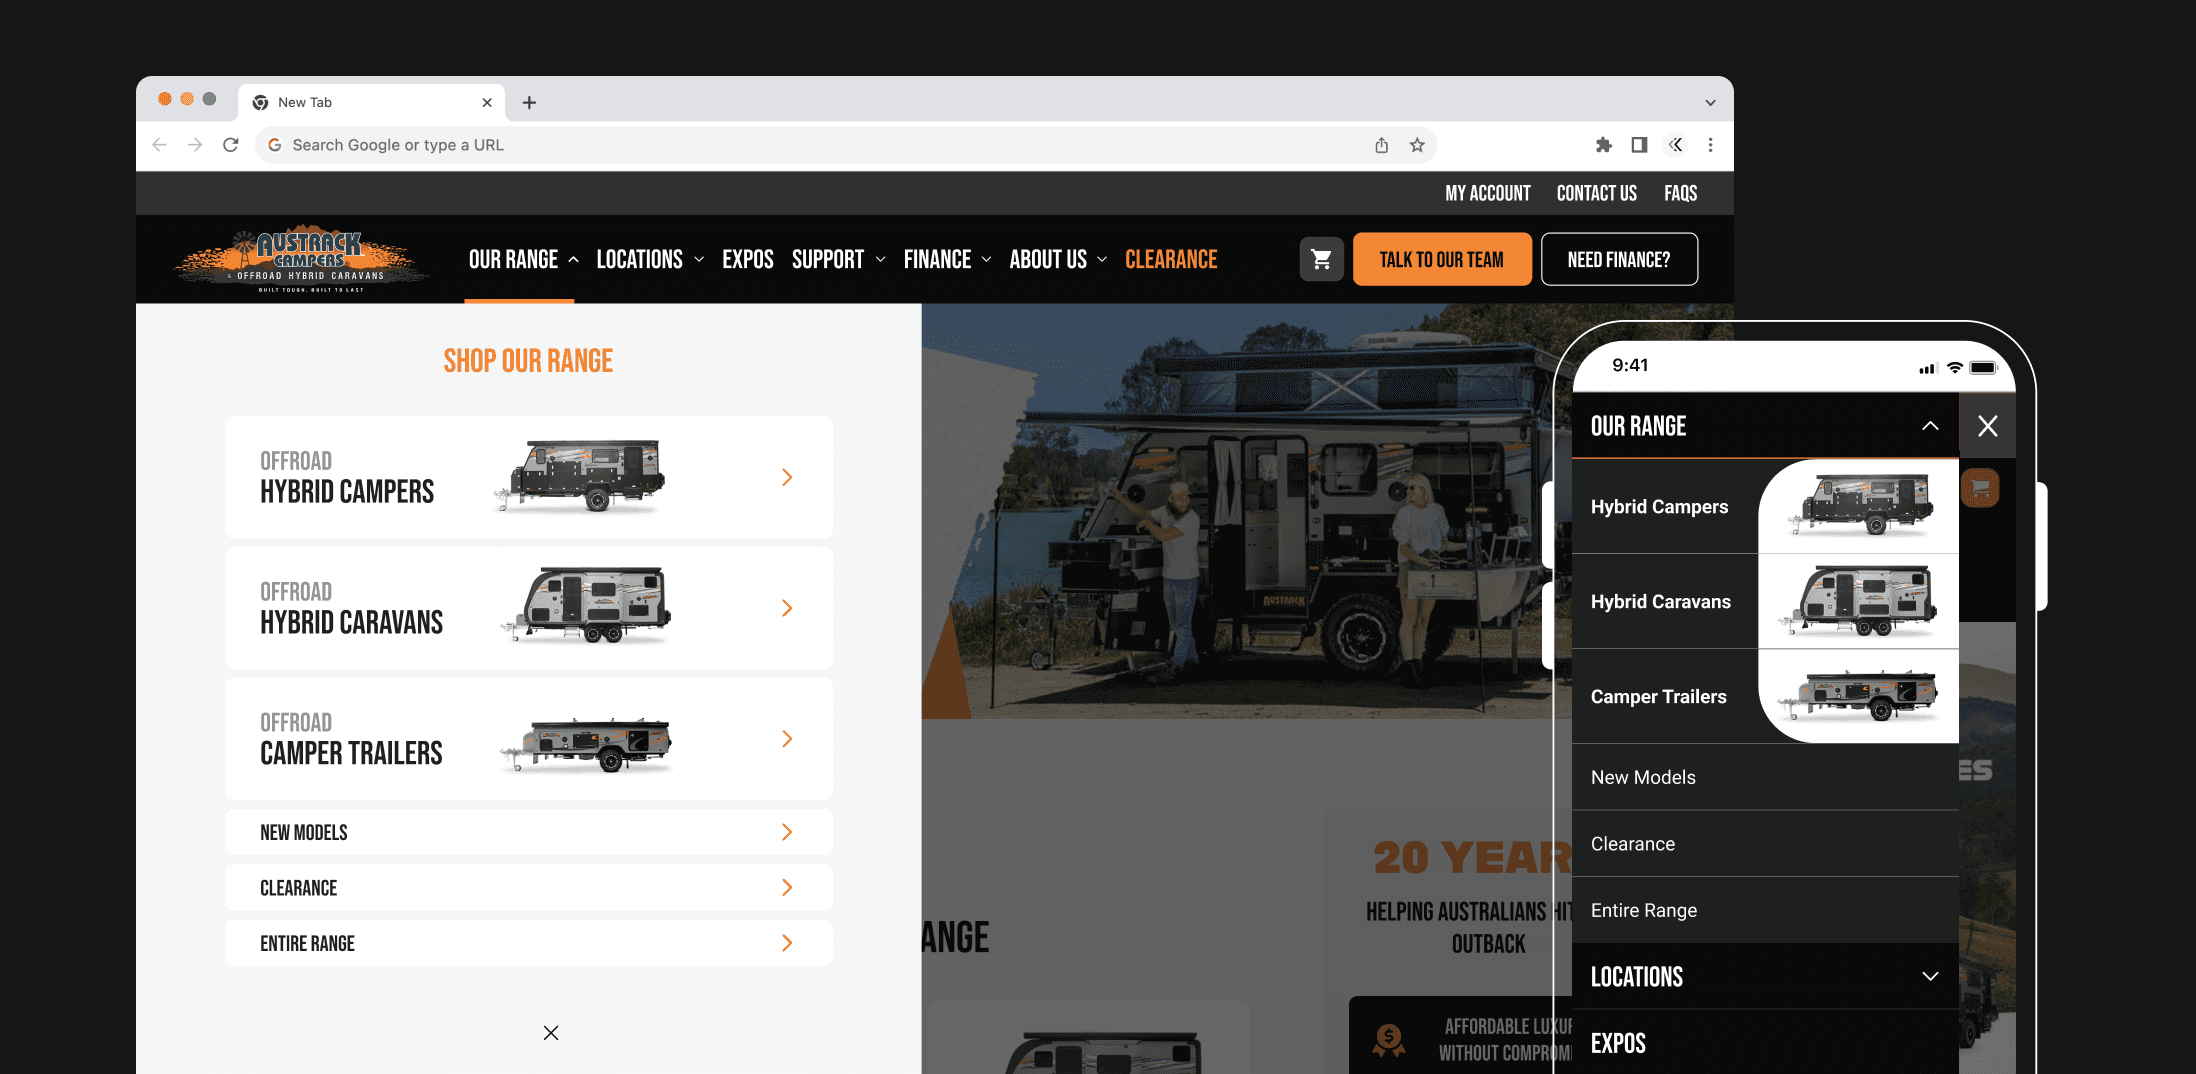This screenshot has height=1074, width=2196.
Task: Click the URL search field
Action: [845, 145]
